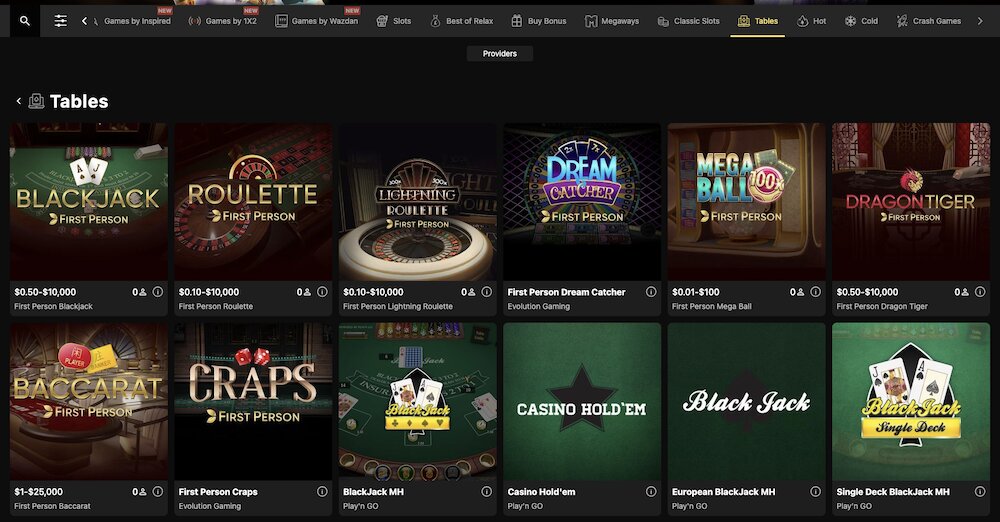The height and width of the screenshot is (522, 1000).
Task: Open Single Deck BlackJack MH thumbnail
Action: 911,401
